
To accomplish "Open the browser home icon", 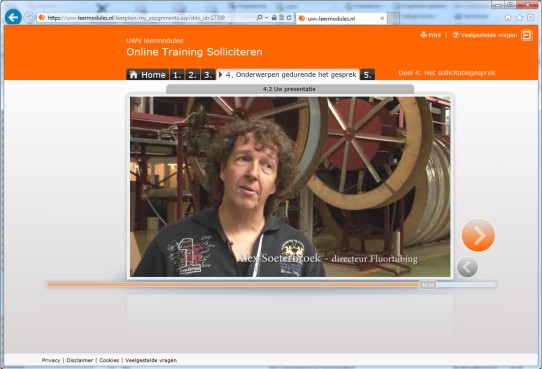I will [x=508, y=18].
